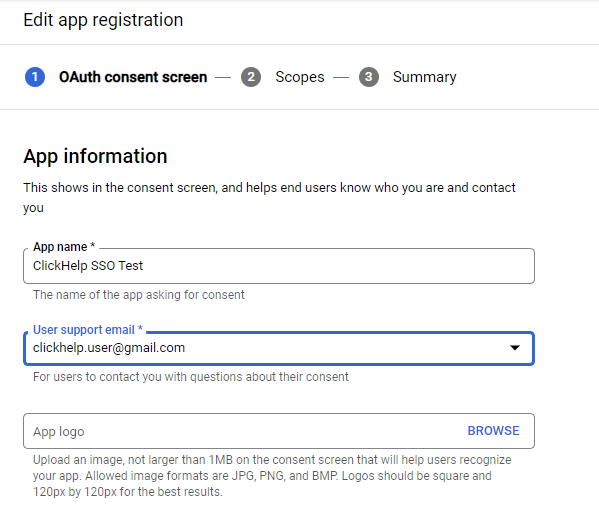This screenshot has width=599, height=523.
Task: Click the dropdown arrow in support email
Action: [515, 348]
